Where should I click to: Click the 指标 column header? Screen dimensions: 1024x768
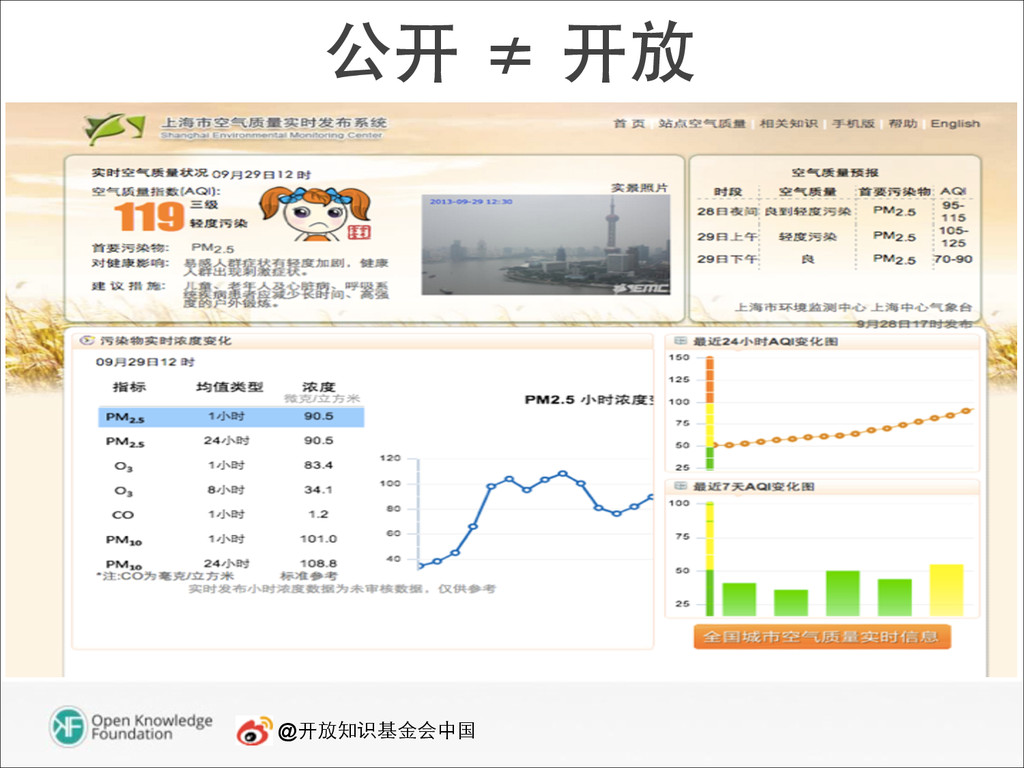[129, 387]
